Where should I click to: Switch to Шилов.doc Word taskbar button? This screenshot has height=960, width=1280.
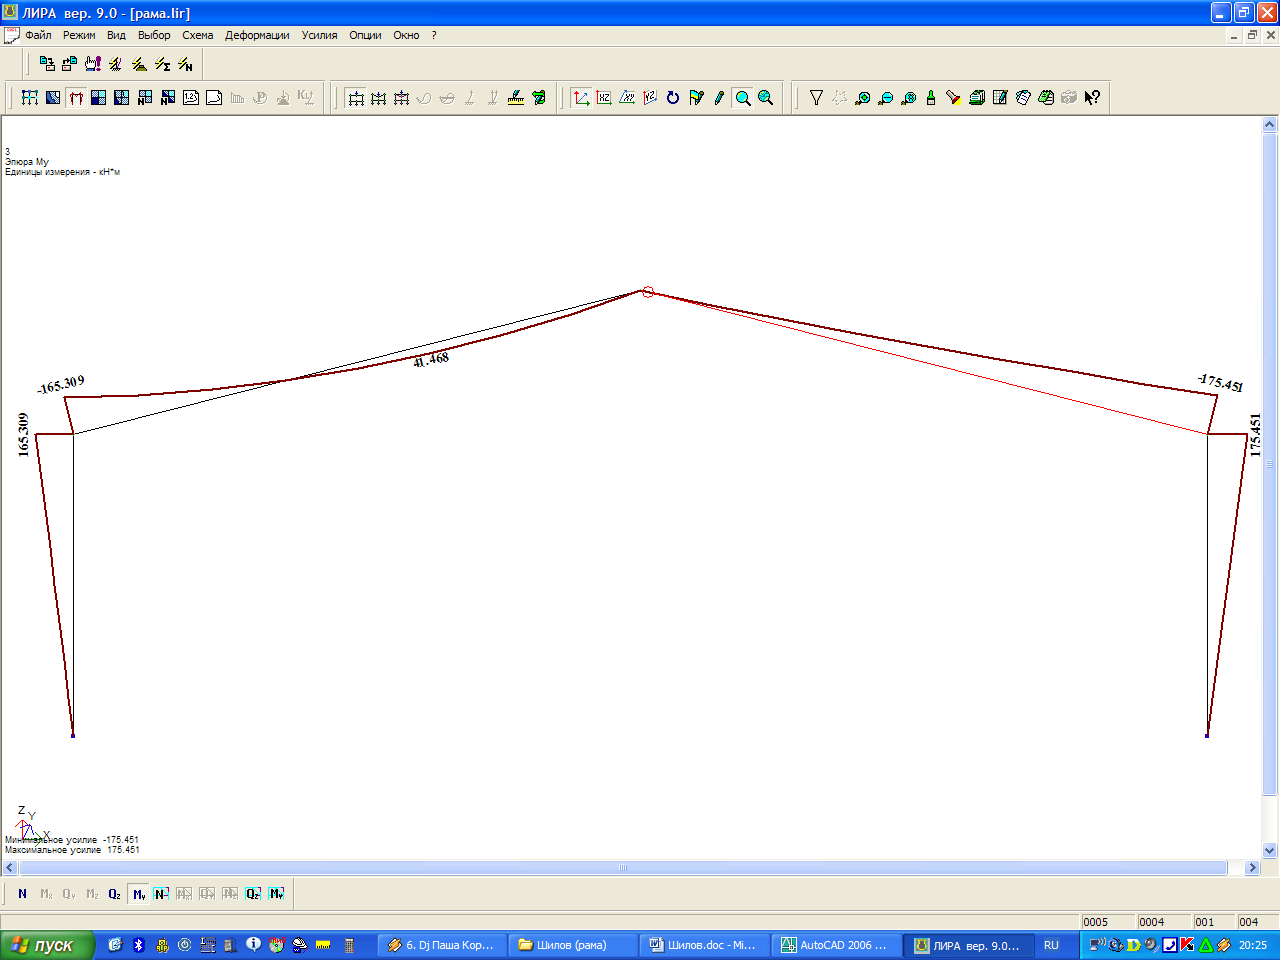703,945
